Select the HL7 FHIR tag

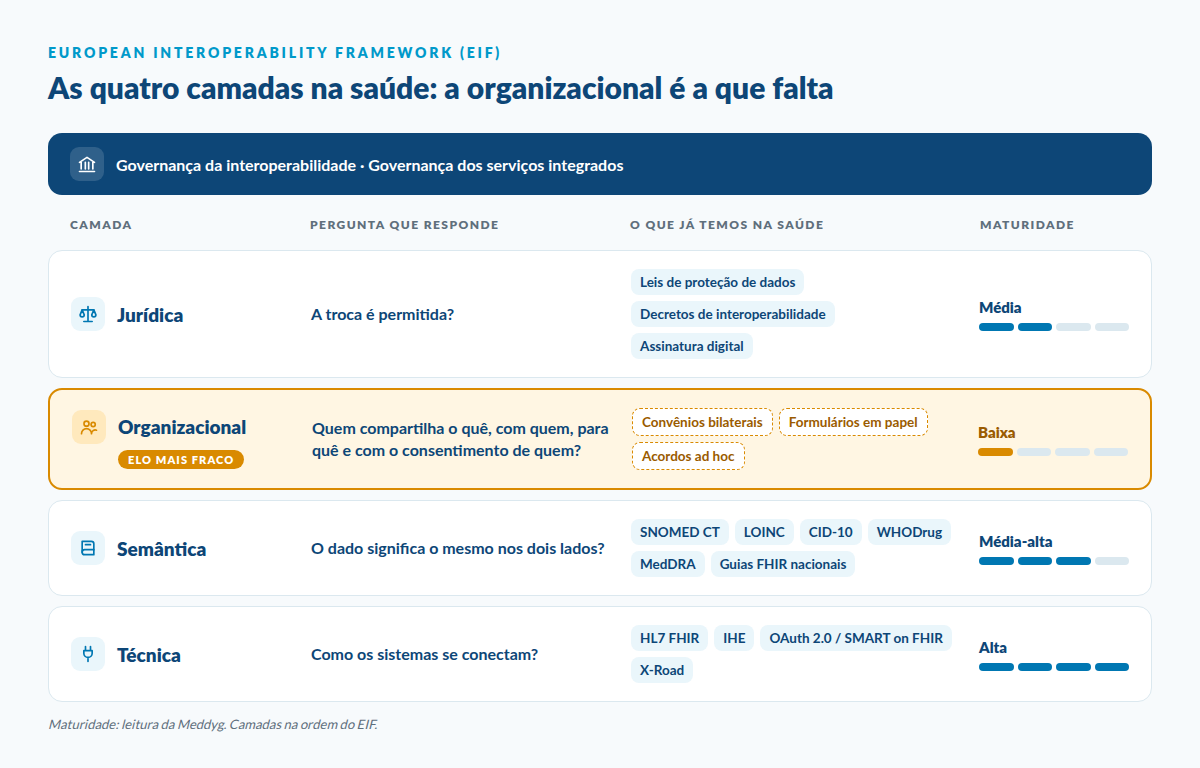pyautogui.click(x=670, y=638)
